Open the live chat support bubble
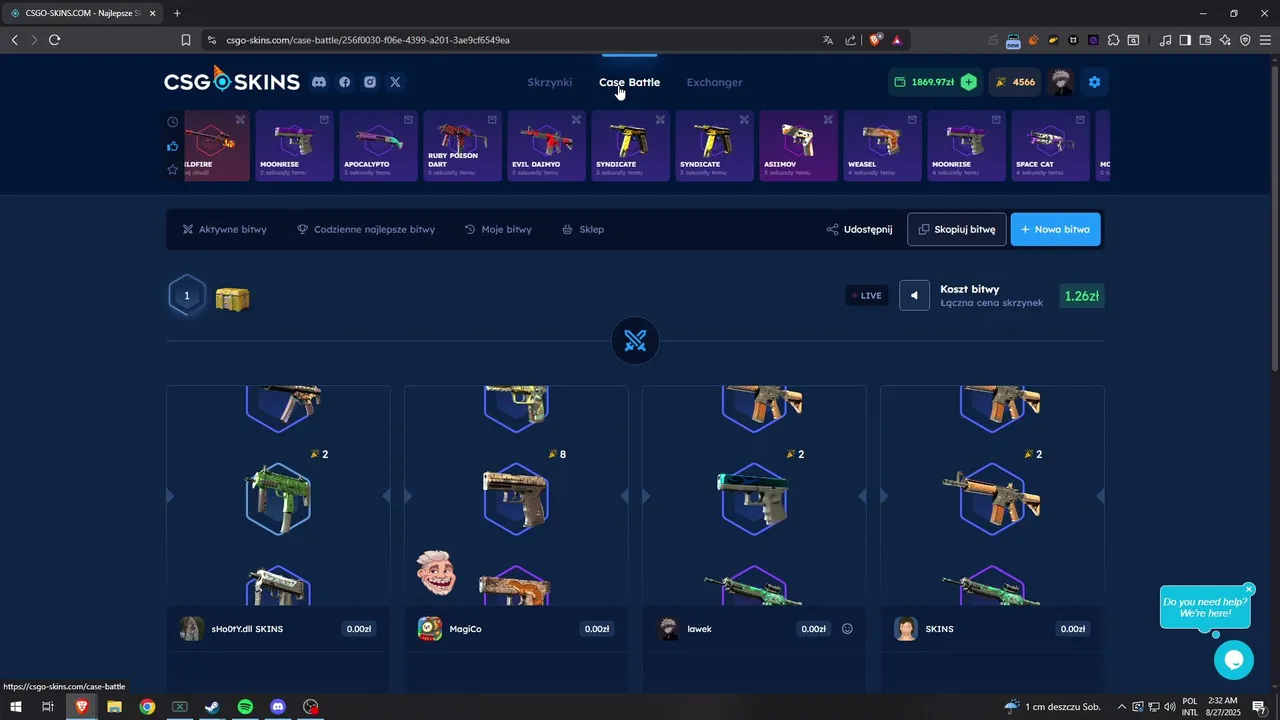 (1233, 660)
